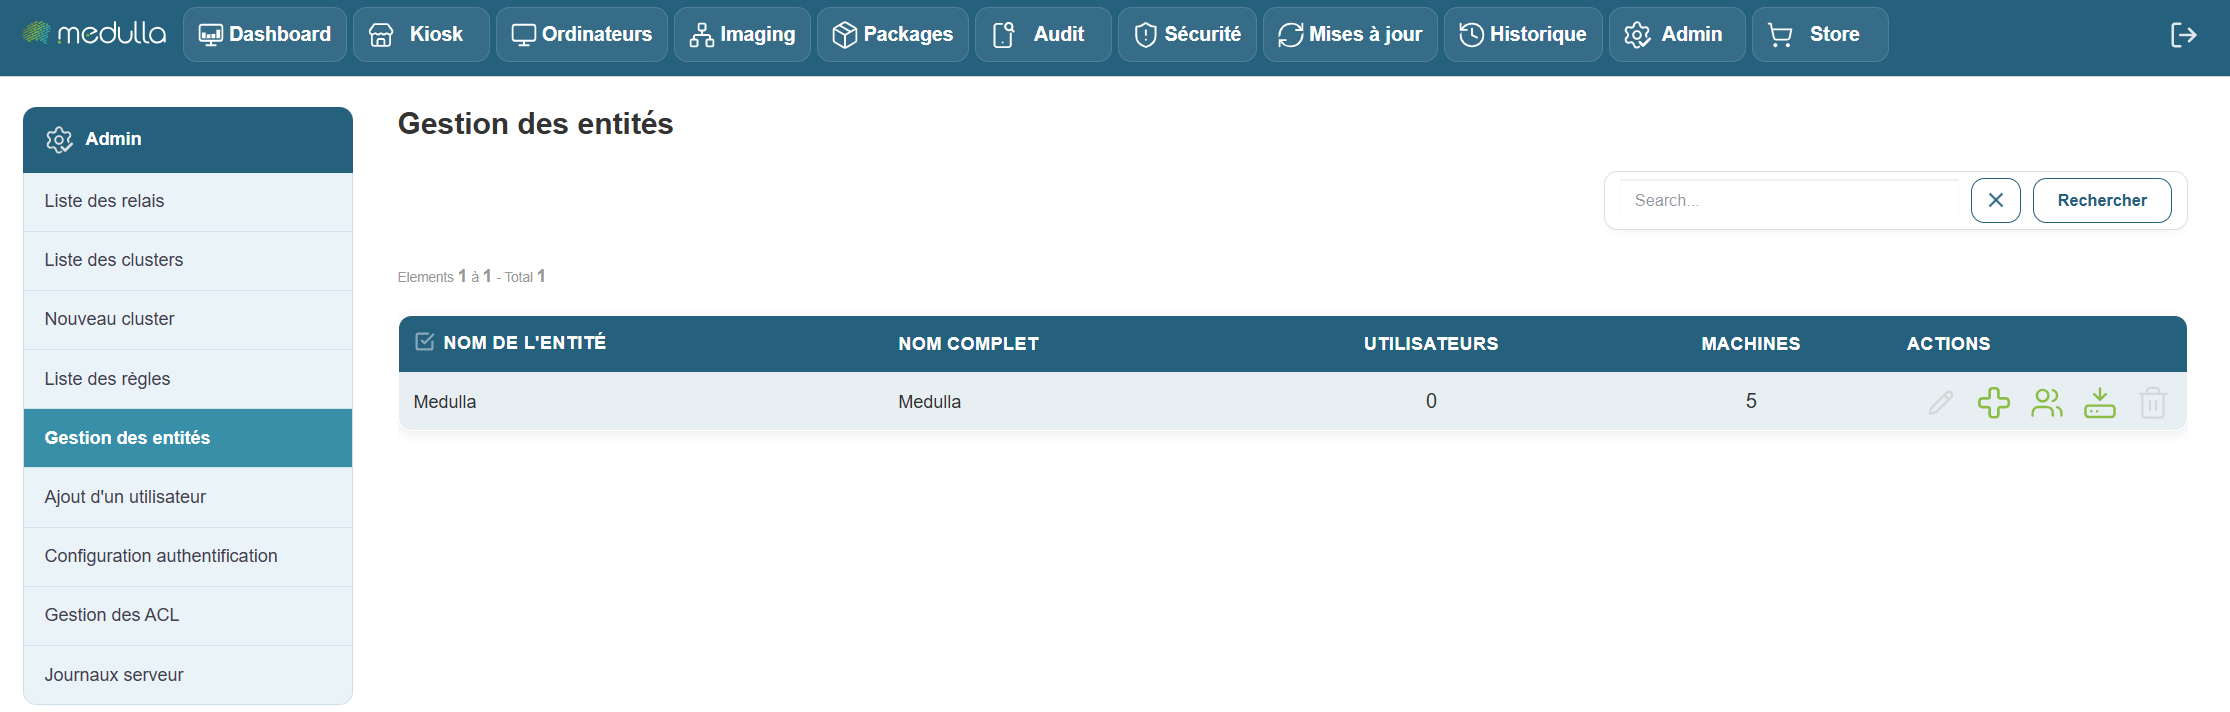This screenshot has width=2230, height=712.
Task: Select Nouveau cluster in sidebar
Action: pyautogui.click(x=188, y=319)
